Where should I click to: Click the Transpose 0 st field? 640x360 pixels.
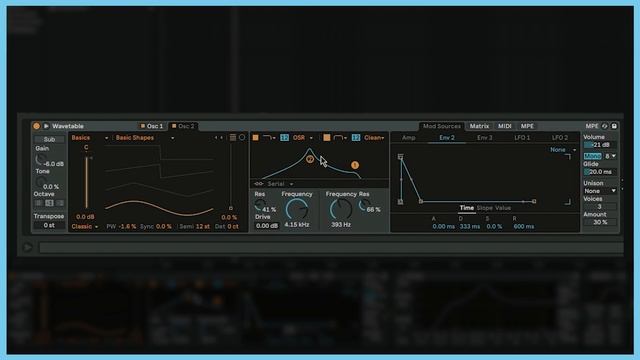pyautogui.click(x=49, y=225)
